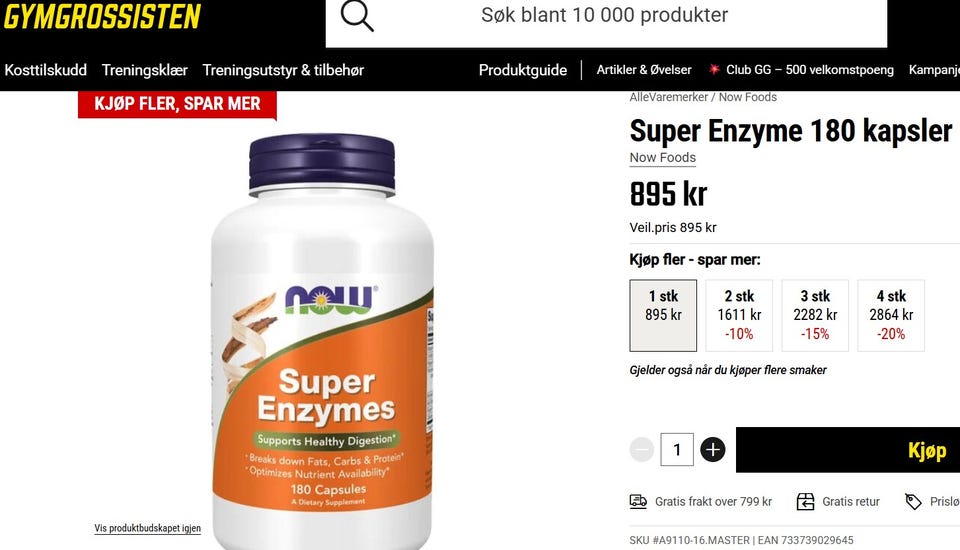Click the Gymgrossisten logo
The image size is (960, 550).
(102, 17)
